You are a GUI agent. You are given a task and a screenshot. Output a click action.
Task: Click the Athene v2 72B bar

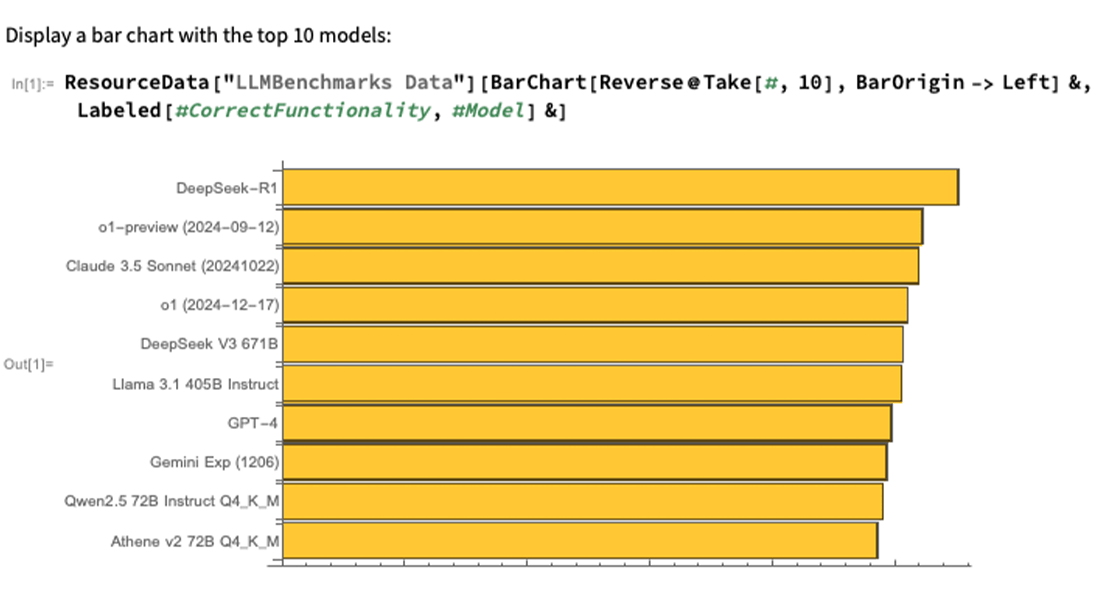pos(579,541)
